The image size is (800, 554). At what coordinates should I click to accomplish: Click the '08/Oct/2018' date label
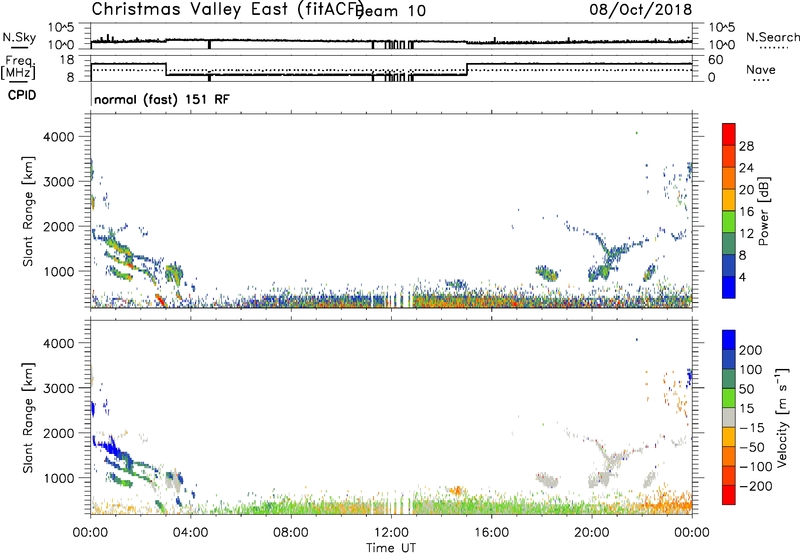(641, 9)
